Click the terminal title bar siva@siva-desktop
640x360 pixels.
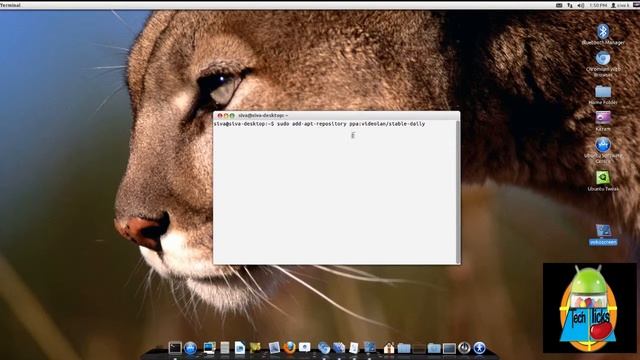[x=263, y=116]
